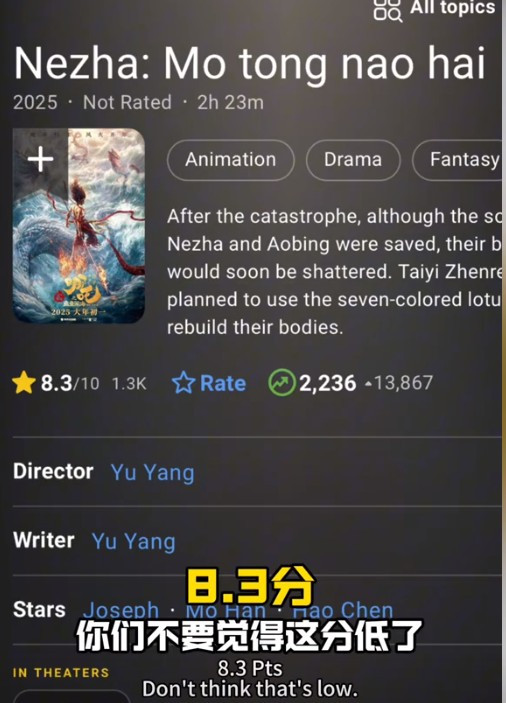The width and height of the screenshot is (506, 703).
Task: Open the All topics grid search icon
Action: [388, 10]
